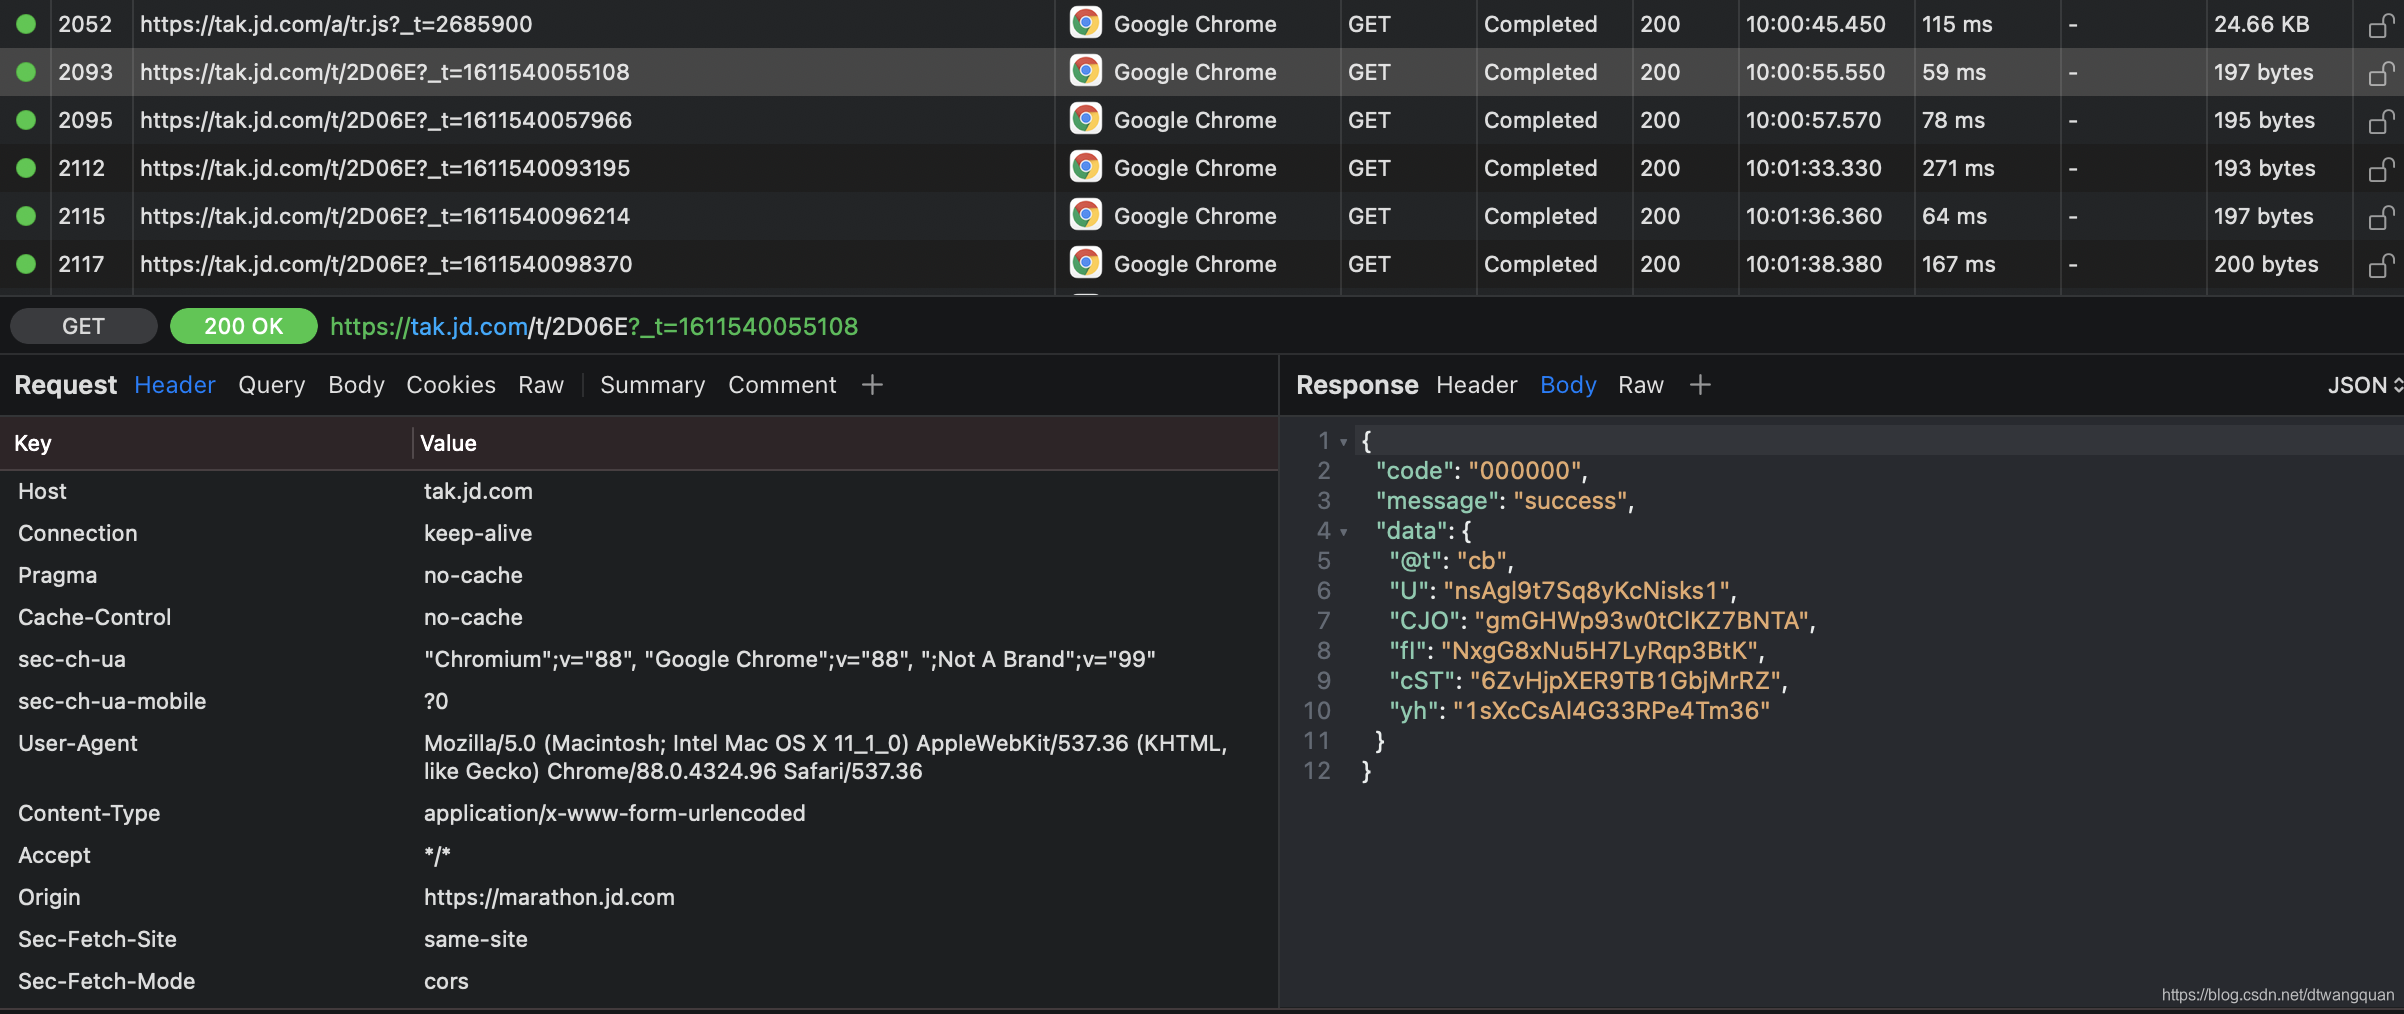The width and height of the screenshot is (2404, 1014).
Task: Select request URL ending 1611540096214
Action: [x=385, y=216]
